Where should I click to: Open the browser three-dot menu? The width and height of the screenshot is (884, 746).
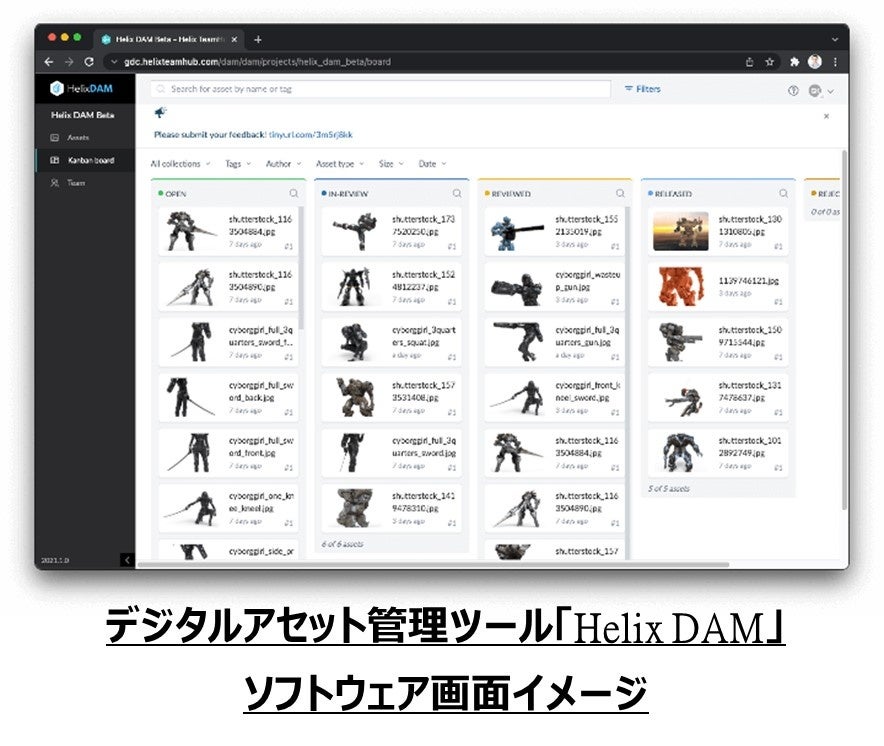[x=836, y=62]
